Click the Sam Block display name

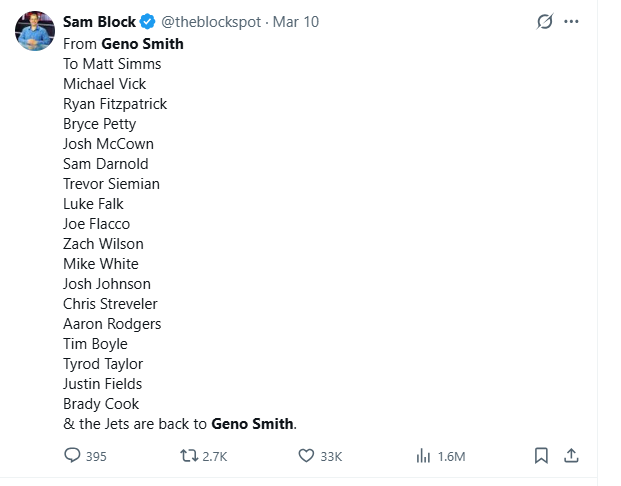[99, 22]
